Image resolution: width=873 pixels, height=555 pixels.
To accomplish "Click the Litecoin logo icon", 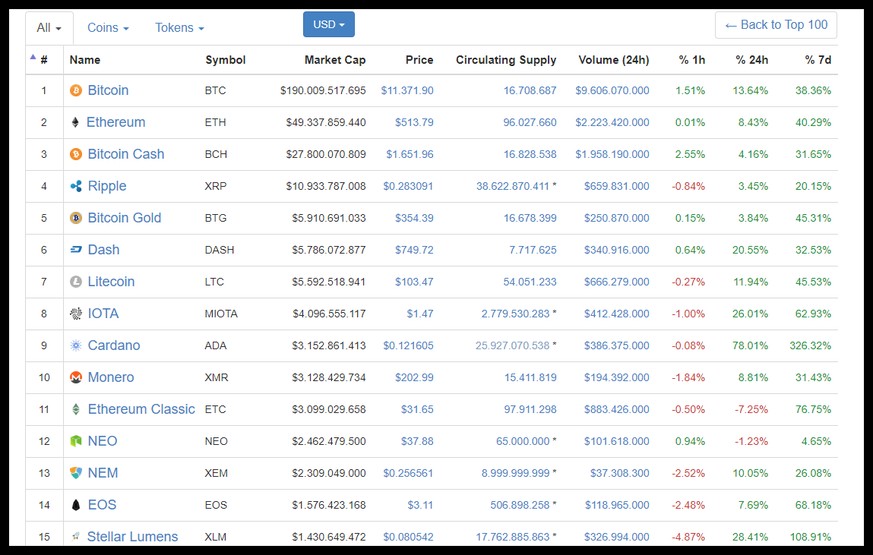I will tap(76, 282).
